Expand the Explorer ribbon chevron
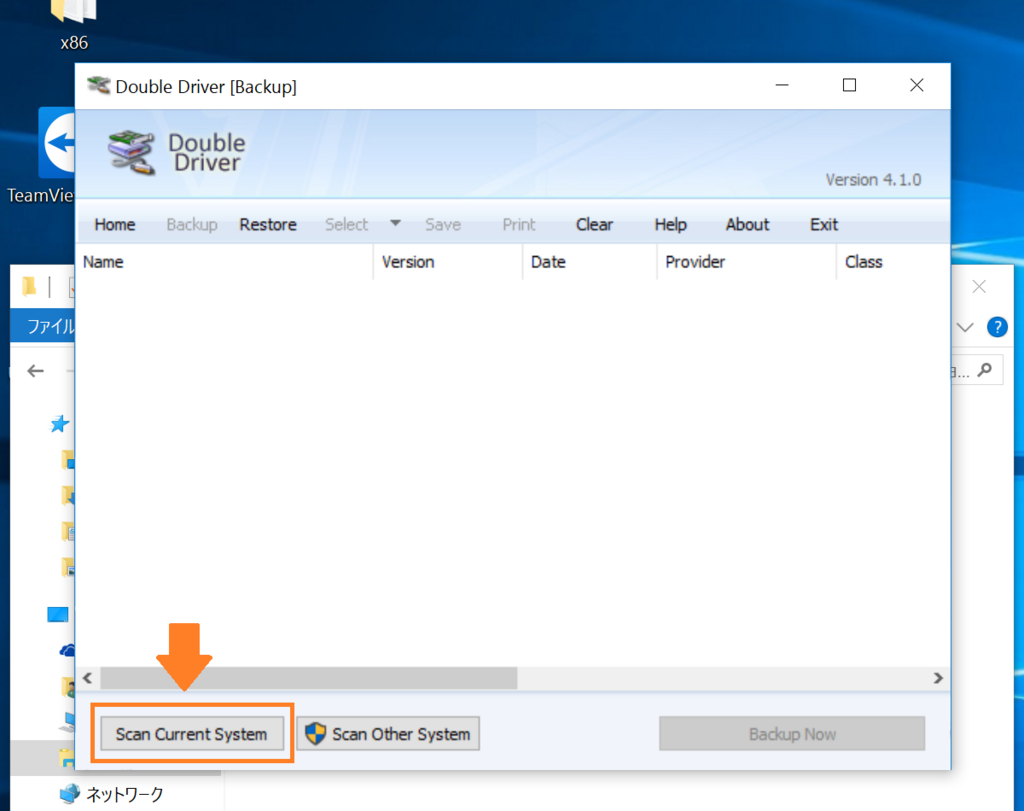 point(965,327)
